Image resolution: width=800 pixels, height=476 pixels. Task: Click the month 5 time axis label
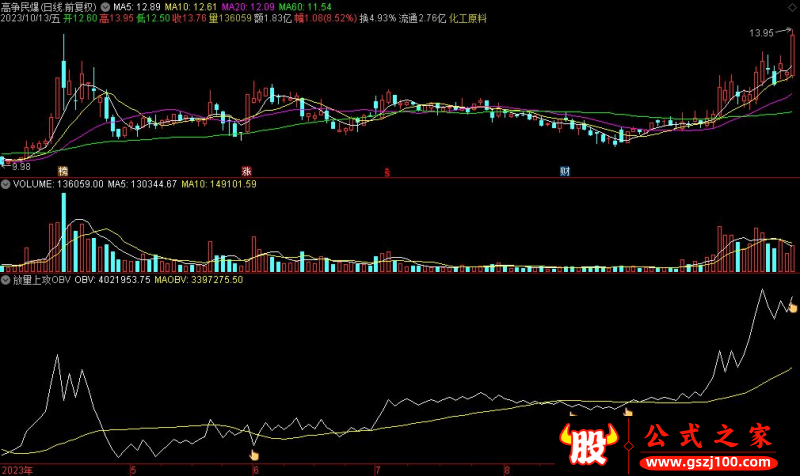tap(133, 470)
